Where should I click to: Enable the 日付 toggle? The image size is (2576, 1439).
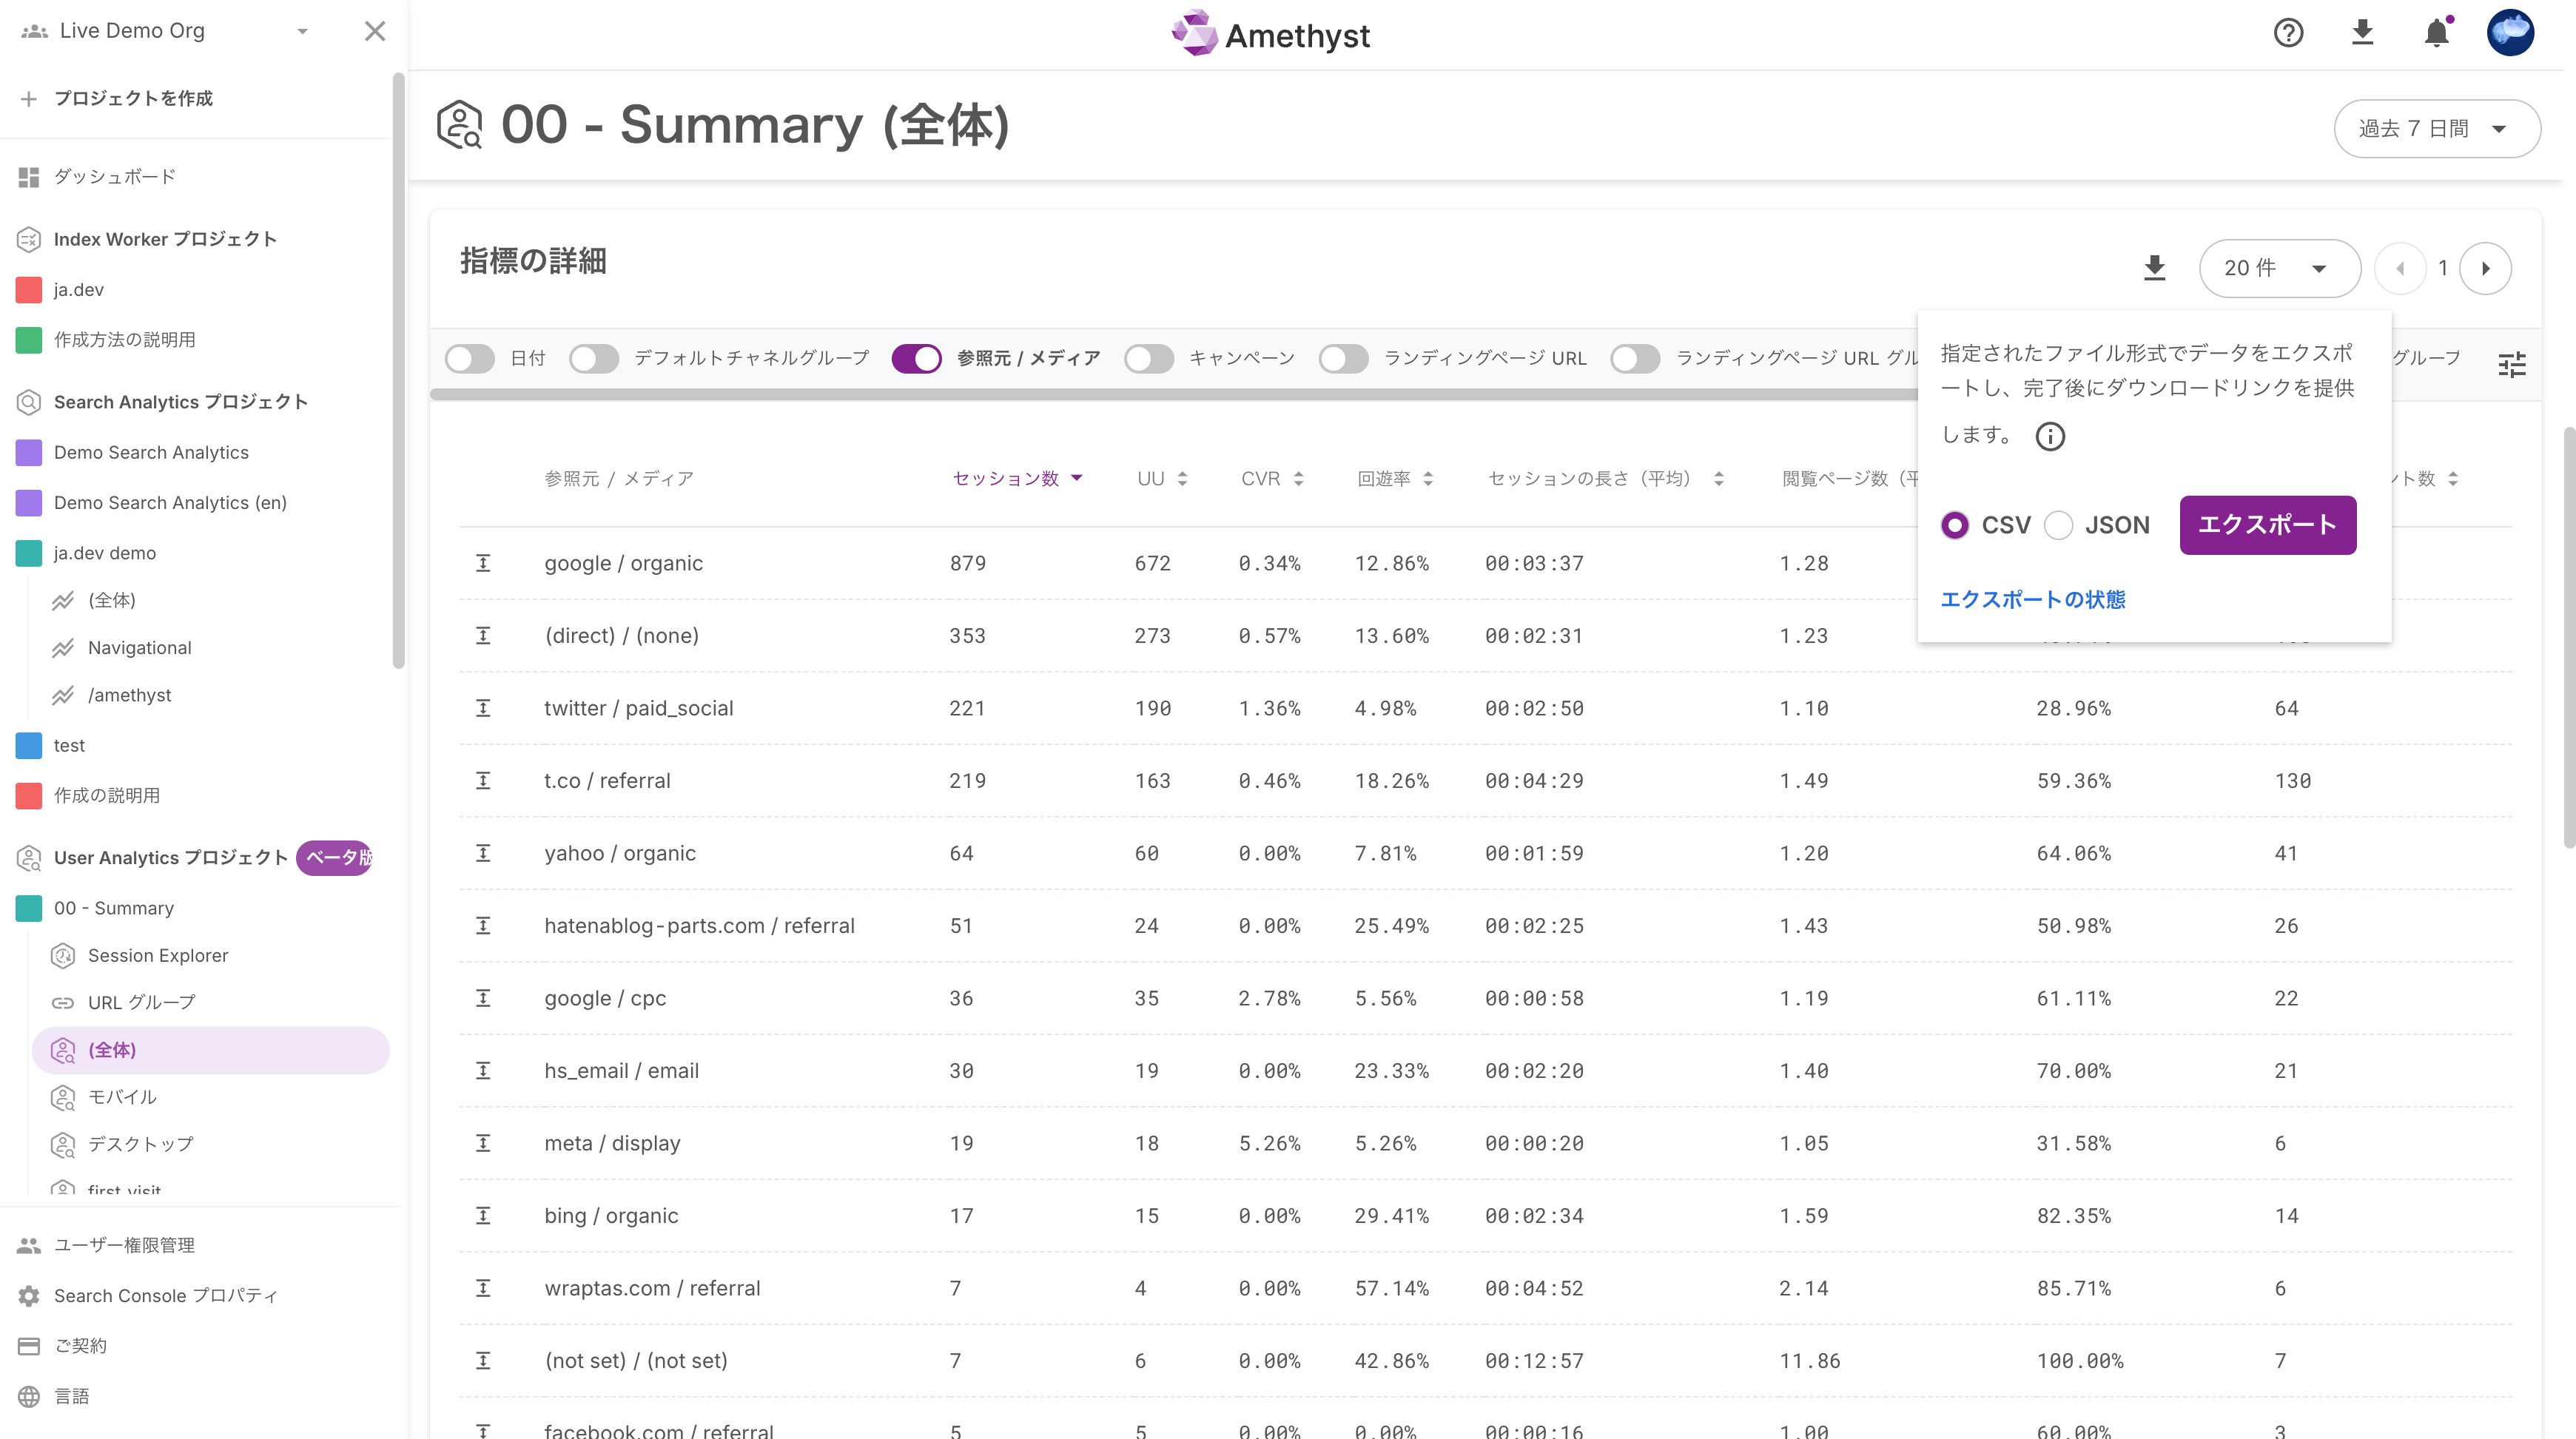tap(470, 358)
